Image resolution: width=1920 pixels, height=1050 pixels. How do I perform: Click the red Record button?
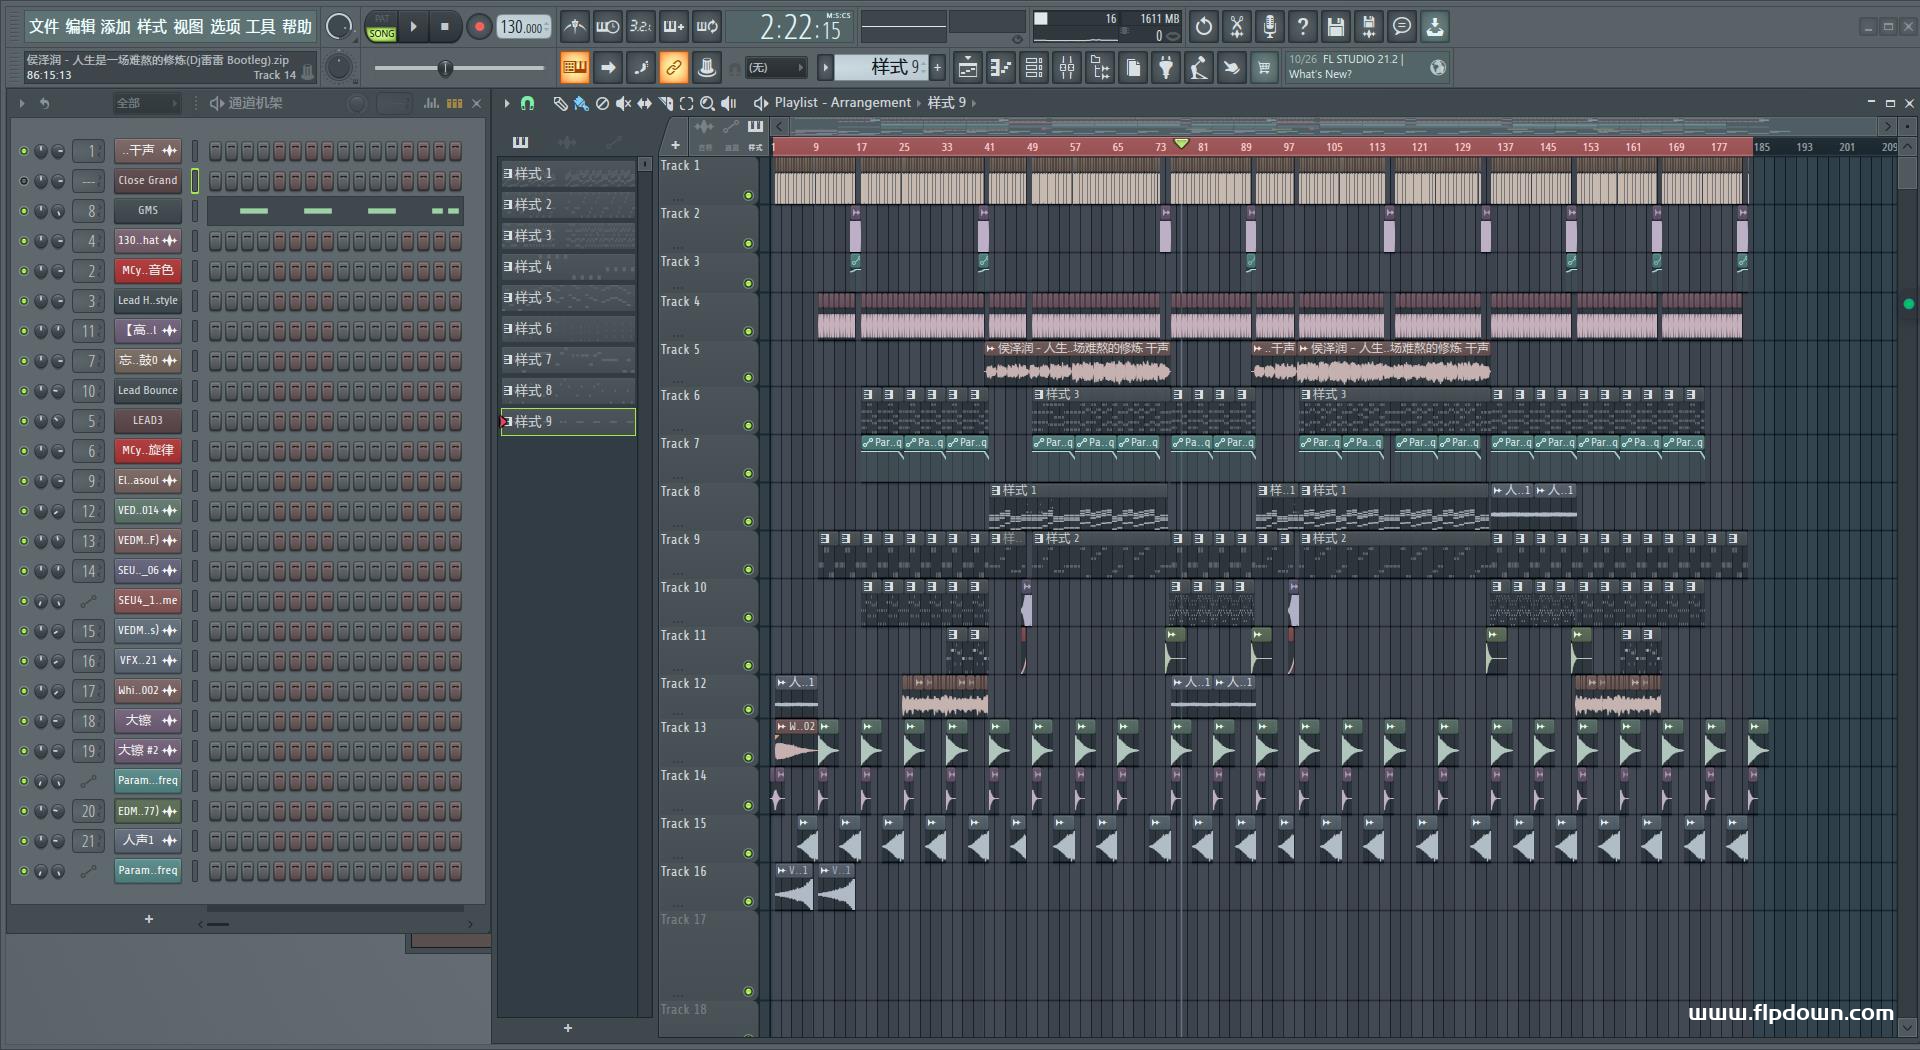pos(479,27)
